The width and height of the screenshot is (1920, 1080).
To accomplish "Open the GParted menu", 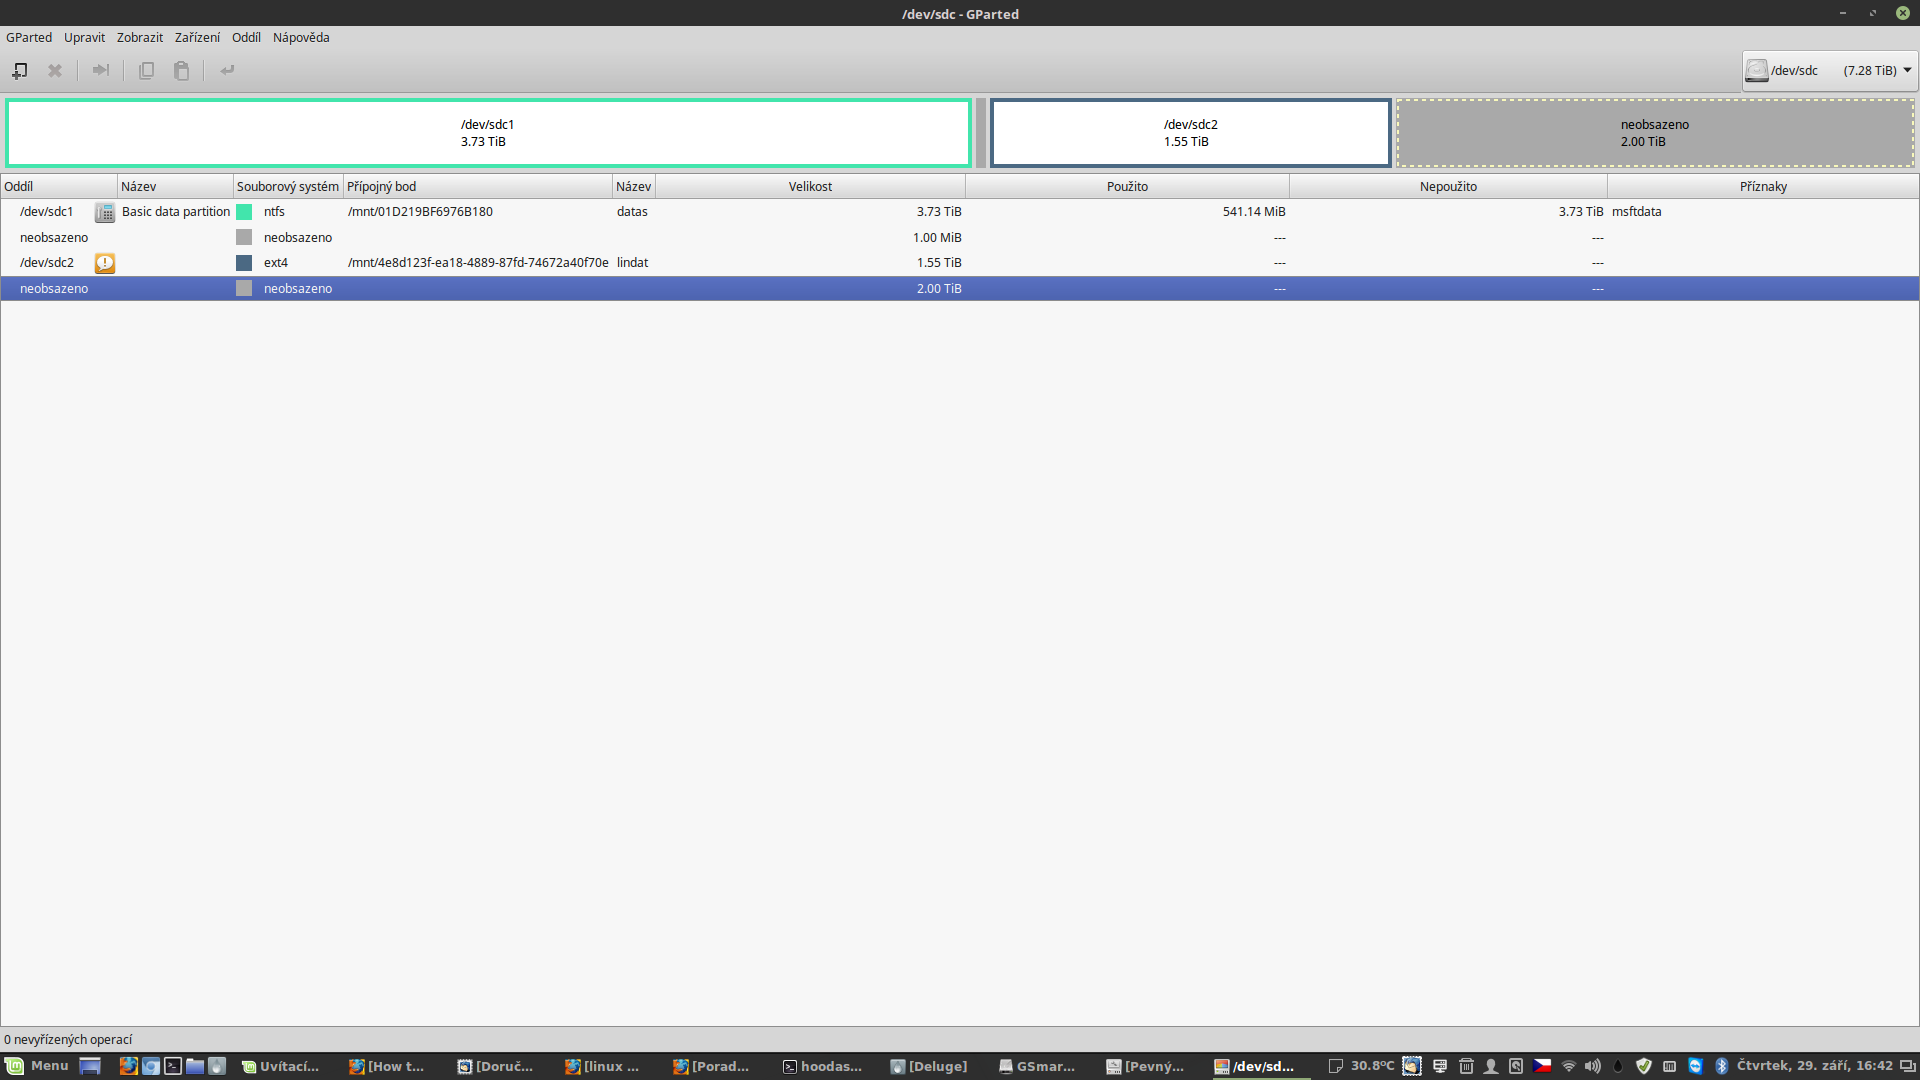I will (x=29, y=37).
